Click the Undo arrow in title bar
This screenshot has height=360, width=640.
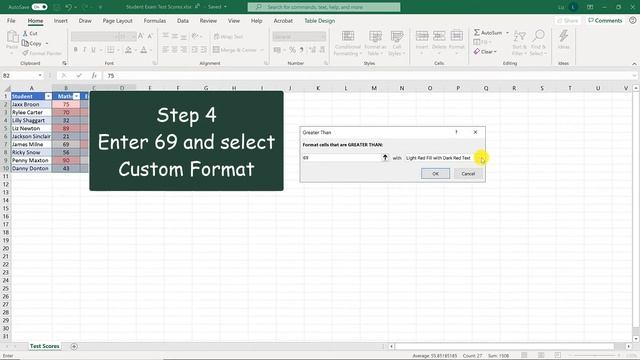(68, 7)
